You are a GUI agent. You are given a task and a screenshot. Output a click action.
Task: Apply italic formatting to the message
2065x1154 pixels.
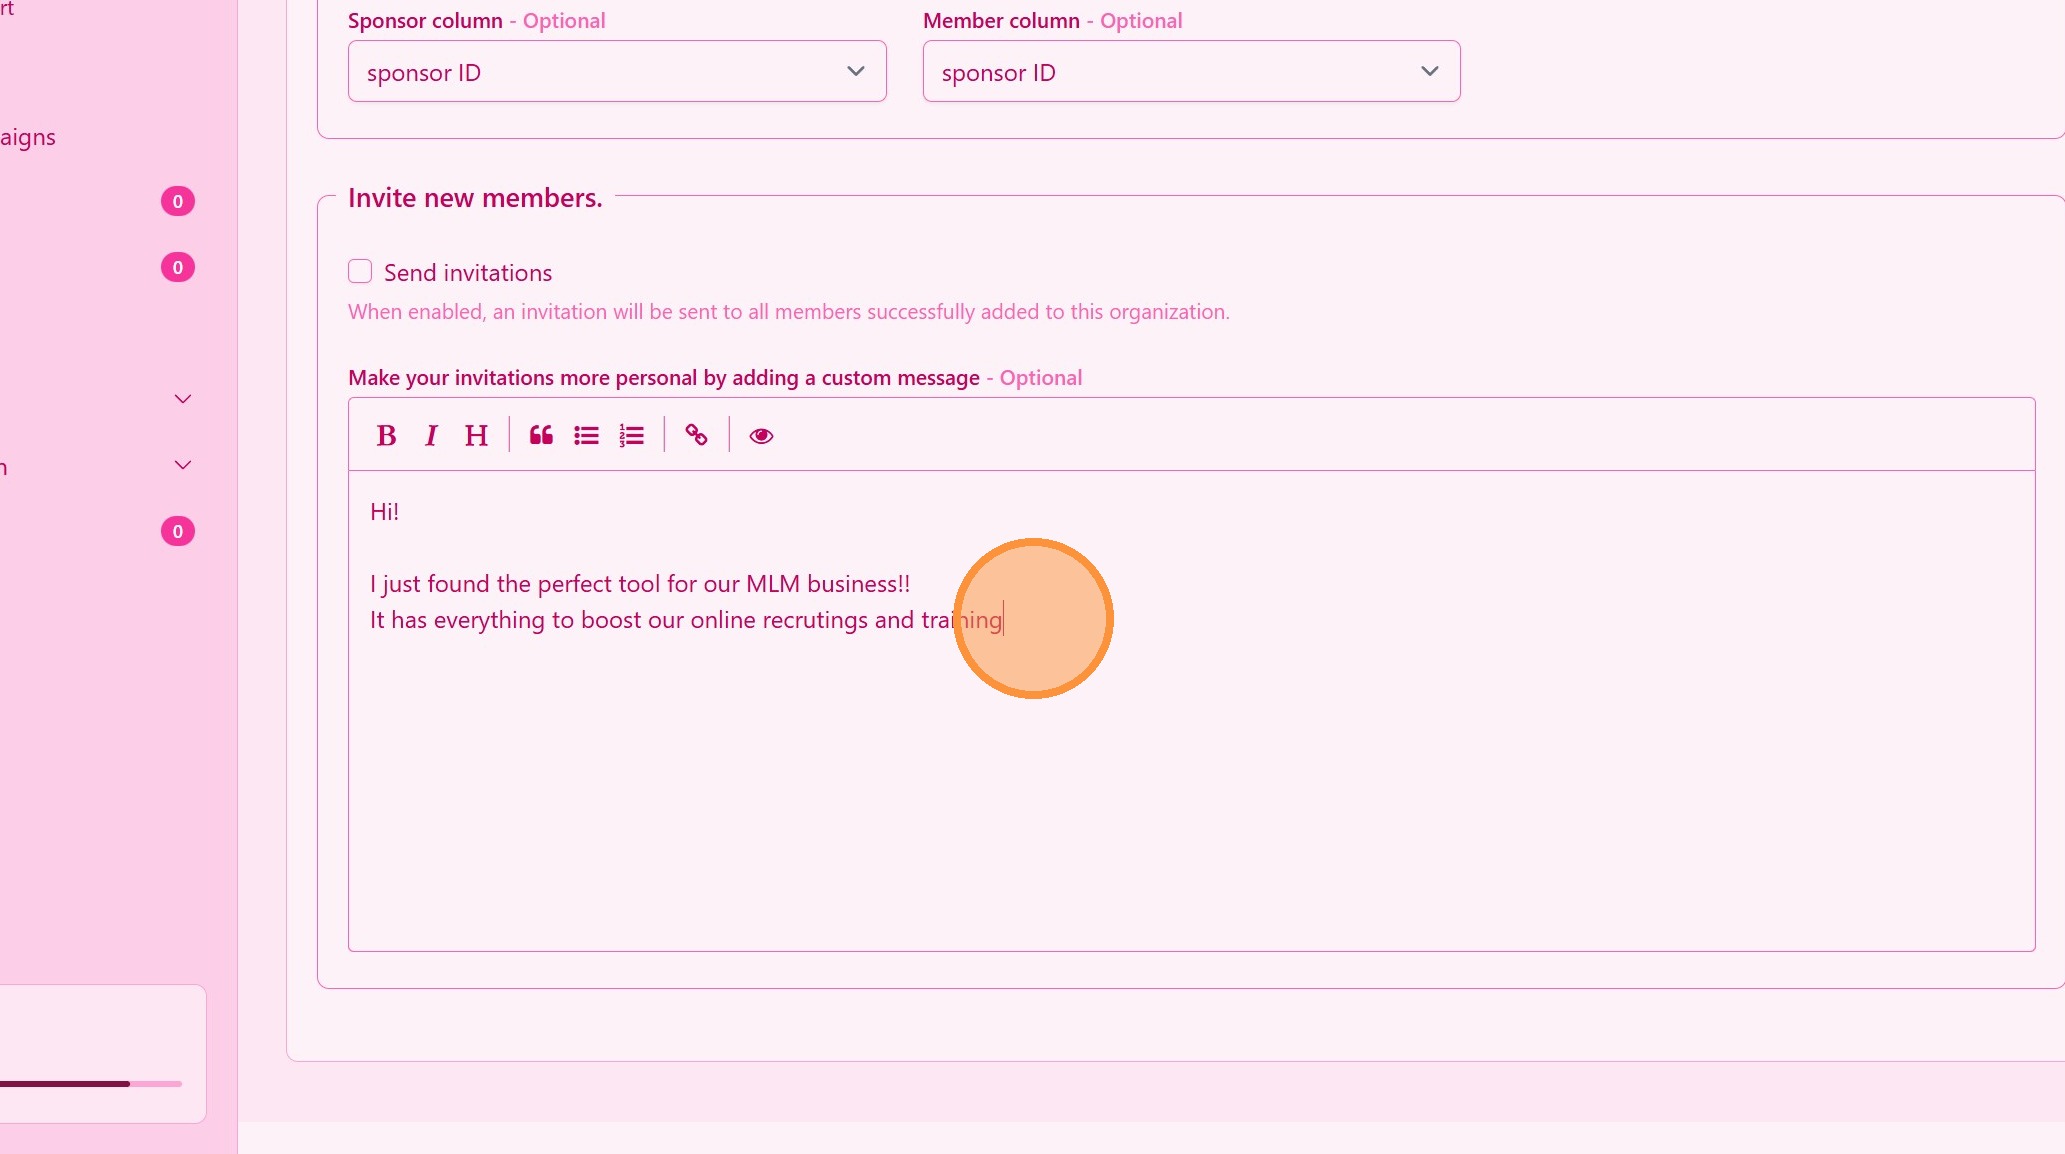click(431, 435)
